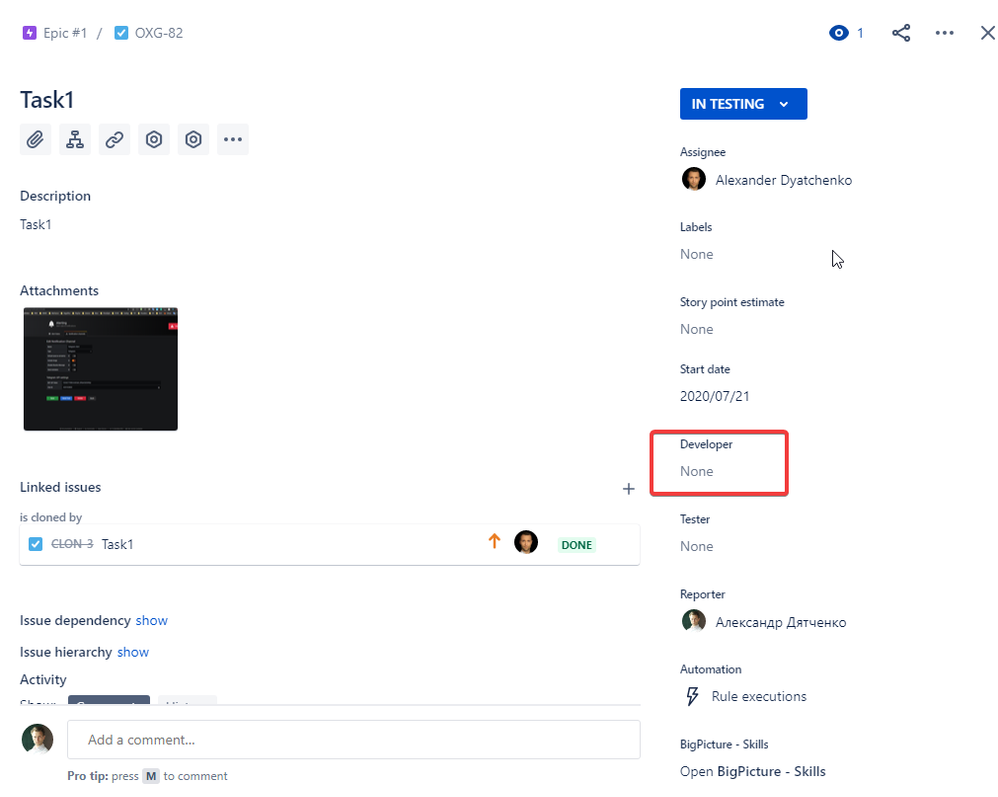Click the first hexagon app icon

click(153, 139)
